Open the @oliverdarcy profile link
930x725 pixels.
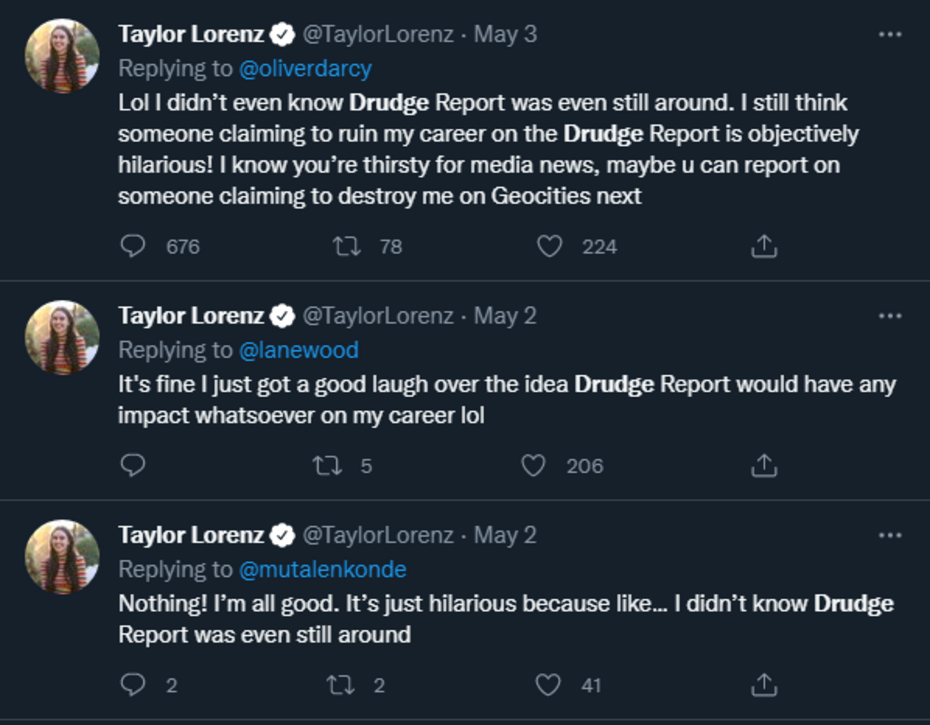(305, 68)
